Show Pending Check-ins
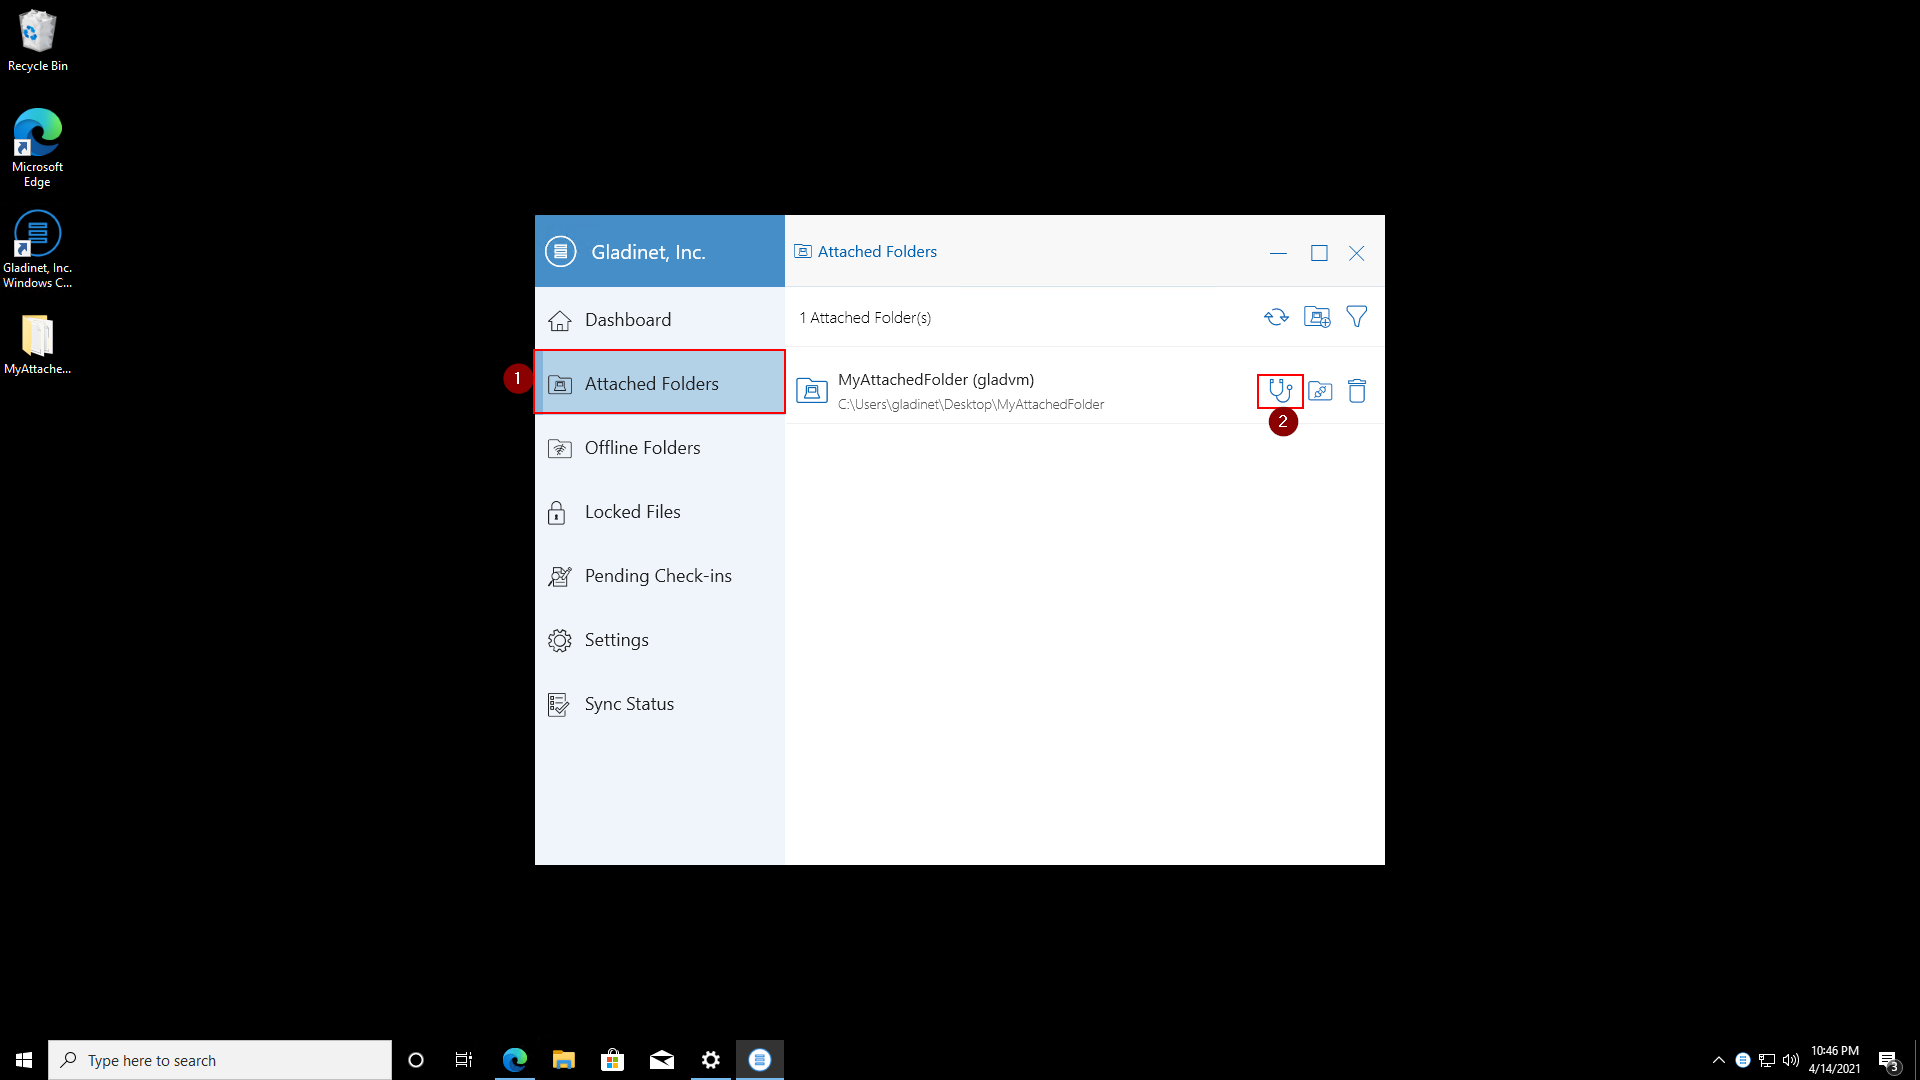The height and width of the screenshot is (1080, 1920). [x=660, y=576]
